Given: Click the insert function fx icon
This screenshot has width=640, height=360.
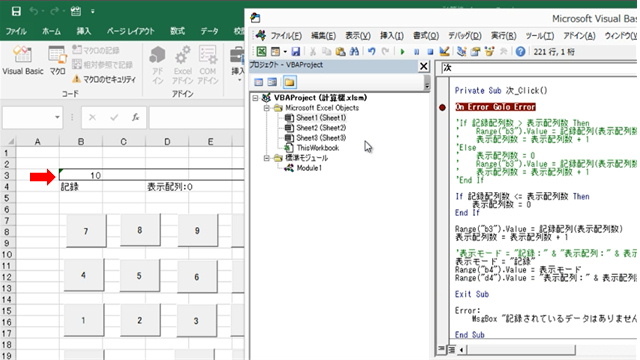Looking at the screenshot, I should pyautogui.click(x=136, y=118).
